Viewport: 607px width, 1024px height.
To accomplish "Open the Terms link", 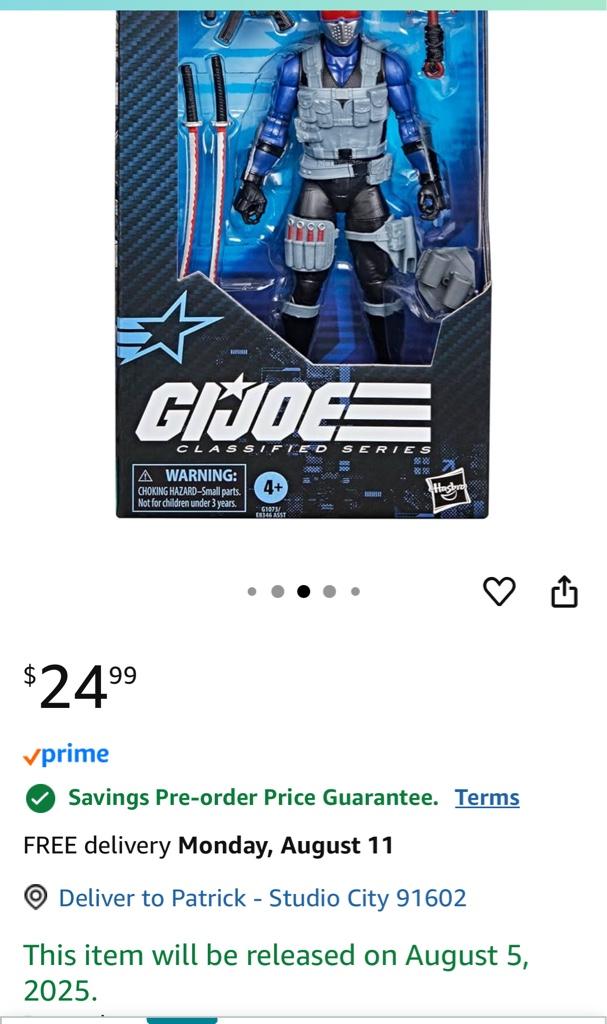I will click(x=487, y=797).
